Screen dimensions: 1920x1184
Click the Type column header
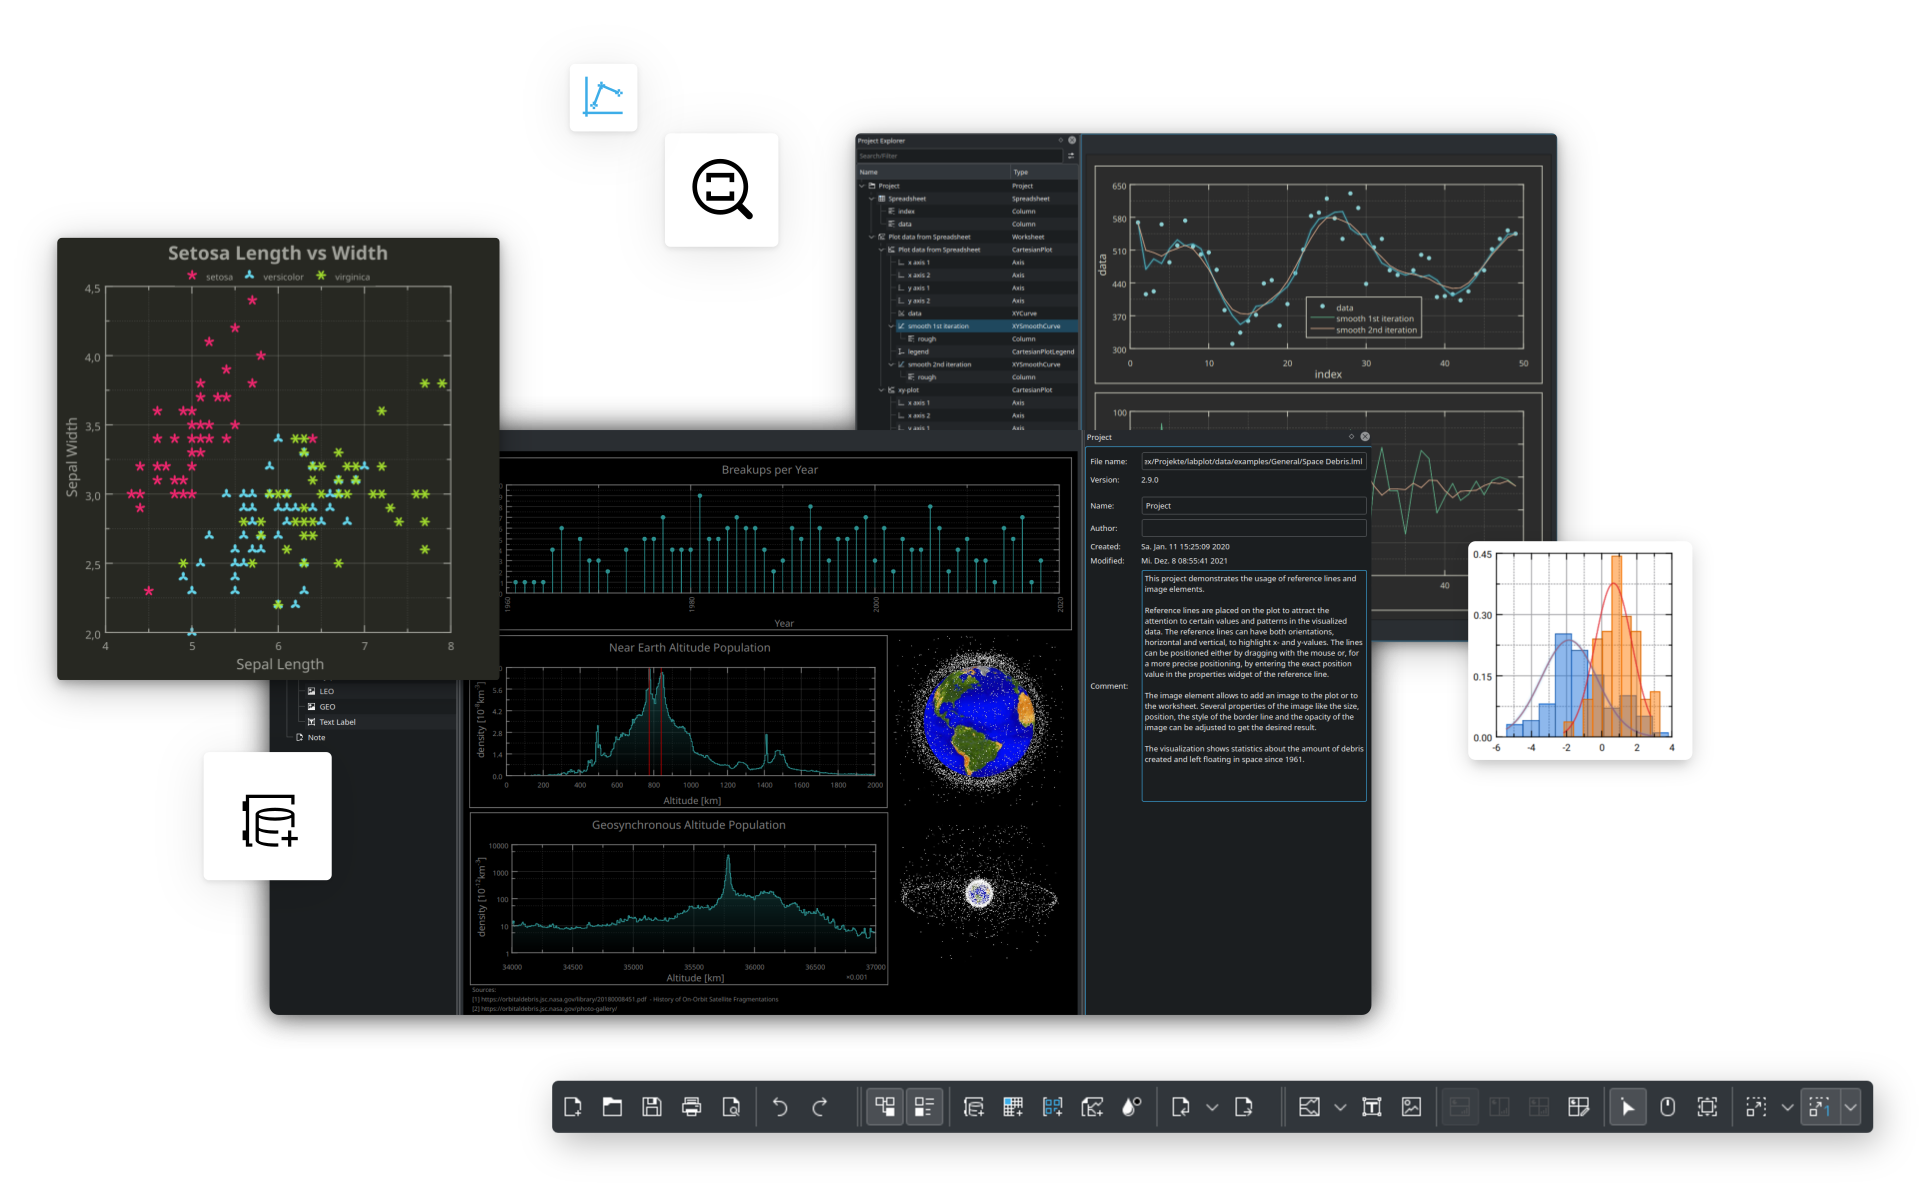(x=1021, y=172)
